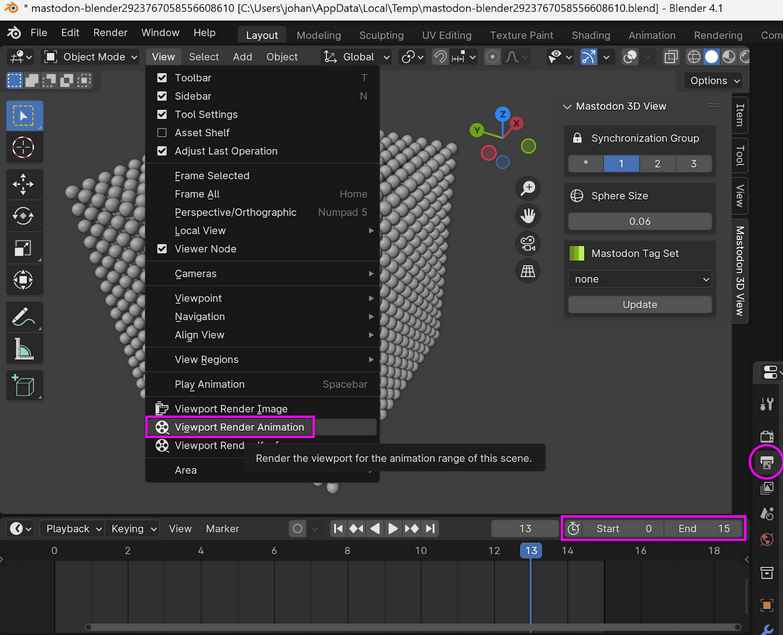Expand the Viewpoint submenu
784x635 pixels.
point(262,298)
